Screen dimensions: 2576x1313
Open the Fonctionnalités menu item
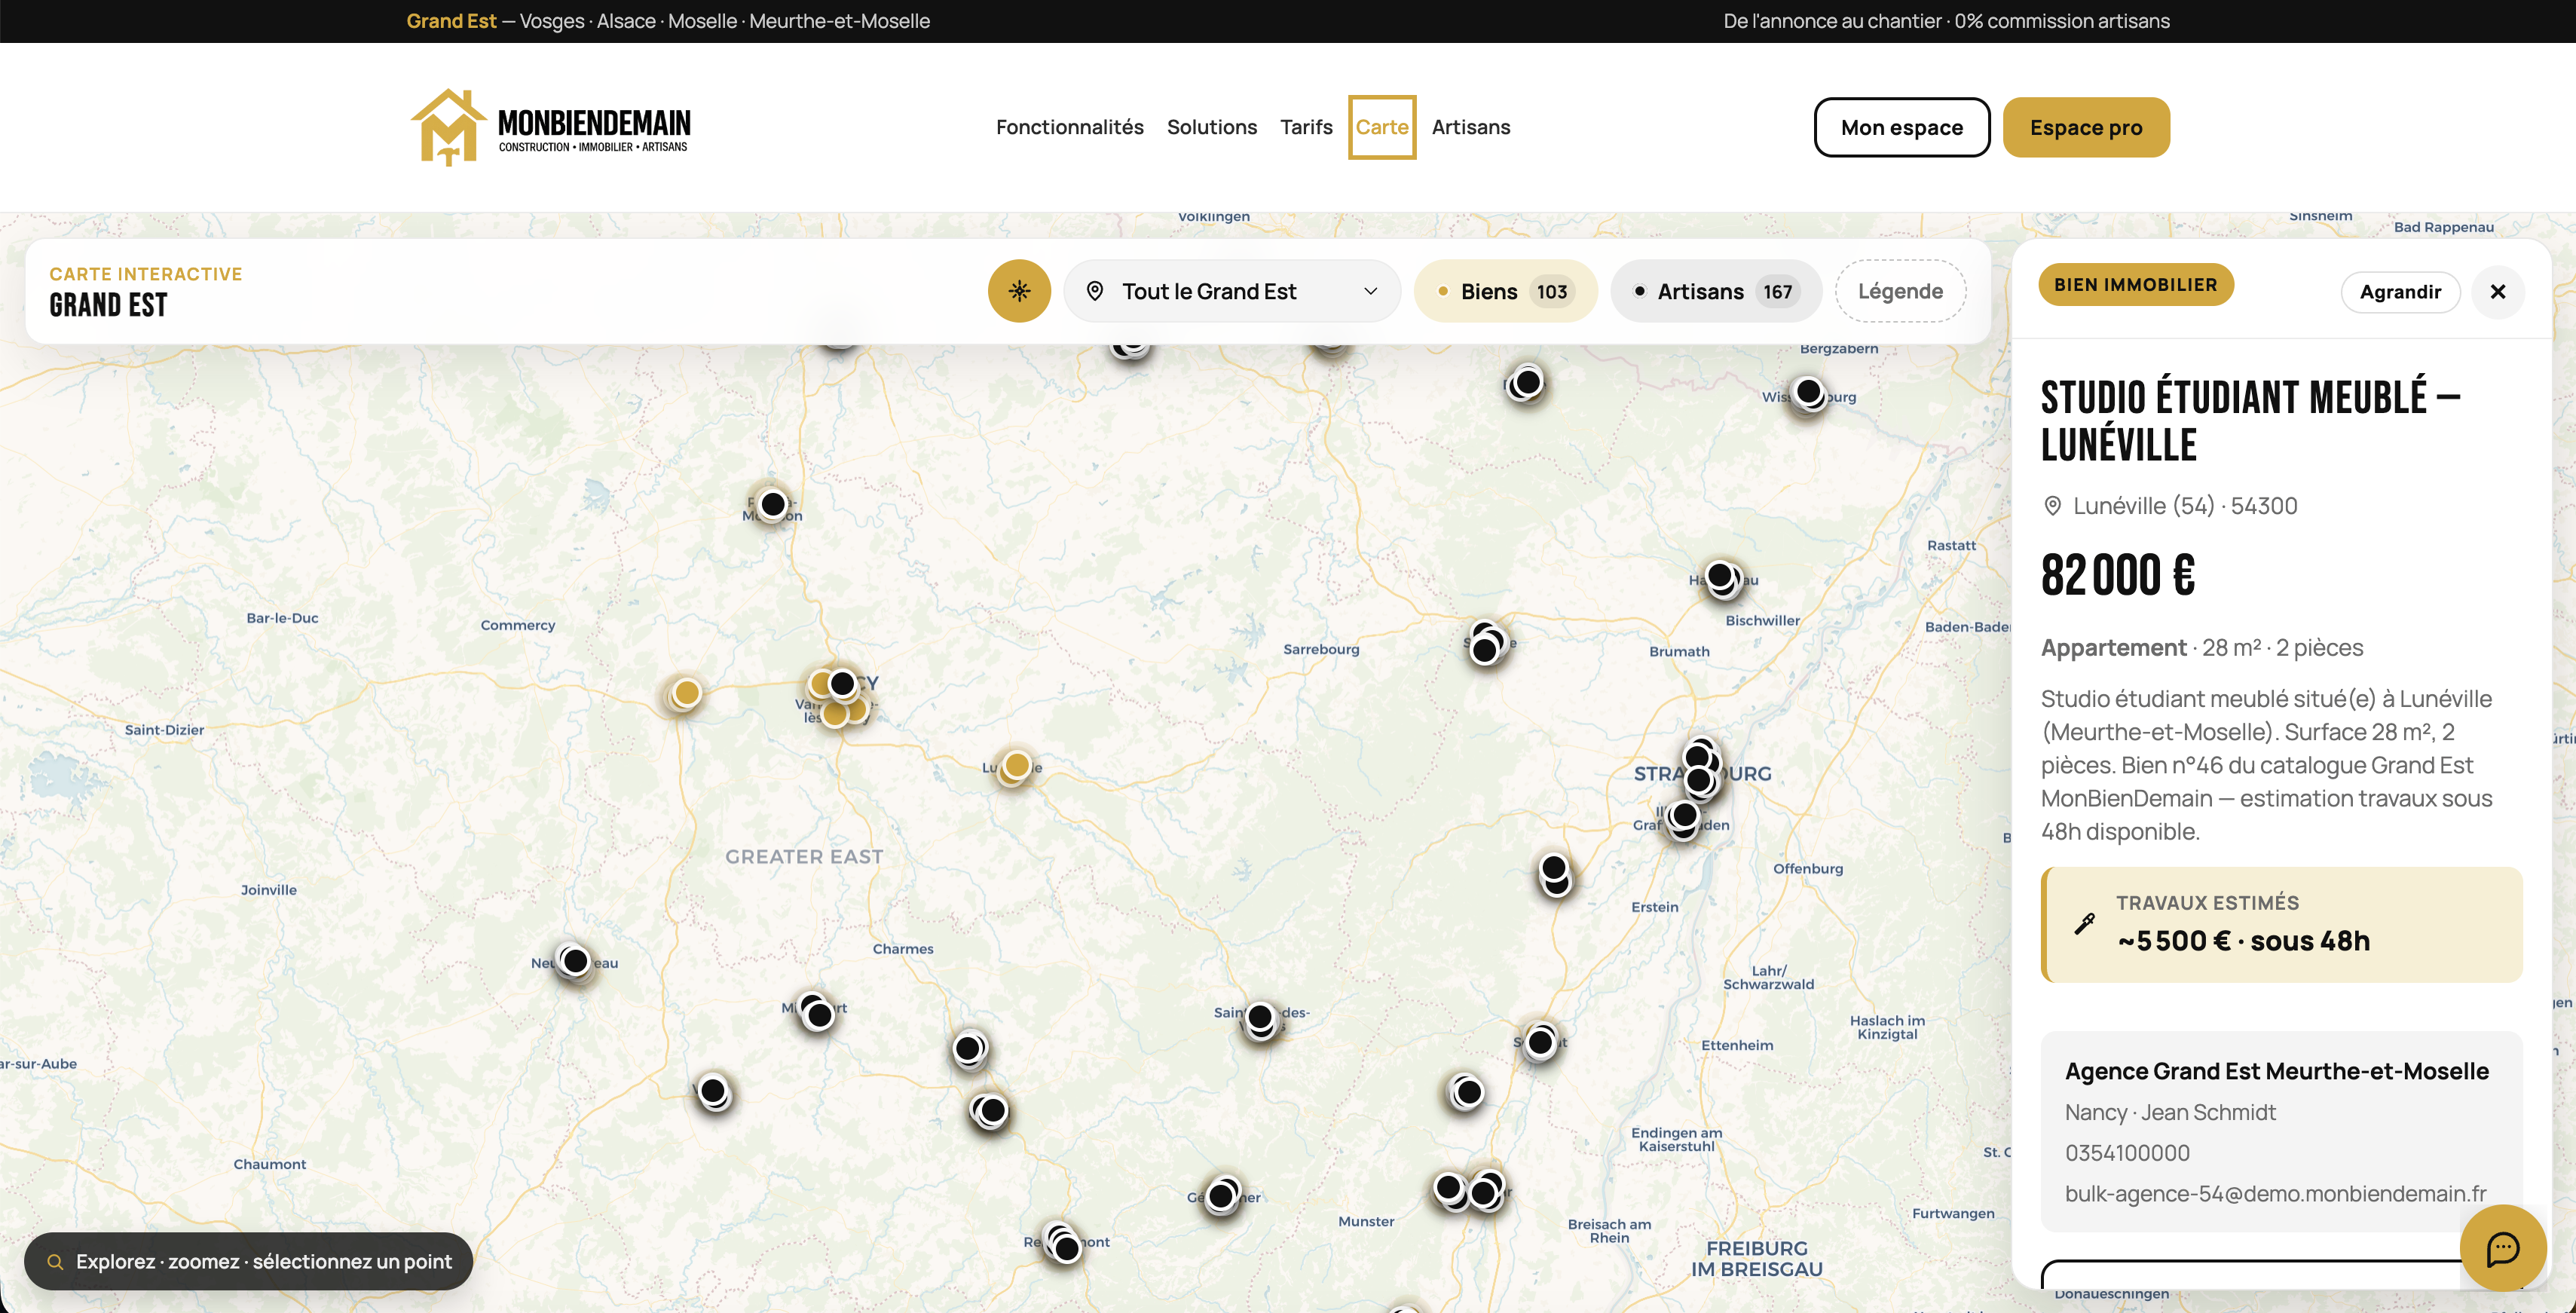pos(1069,127)
